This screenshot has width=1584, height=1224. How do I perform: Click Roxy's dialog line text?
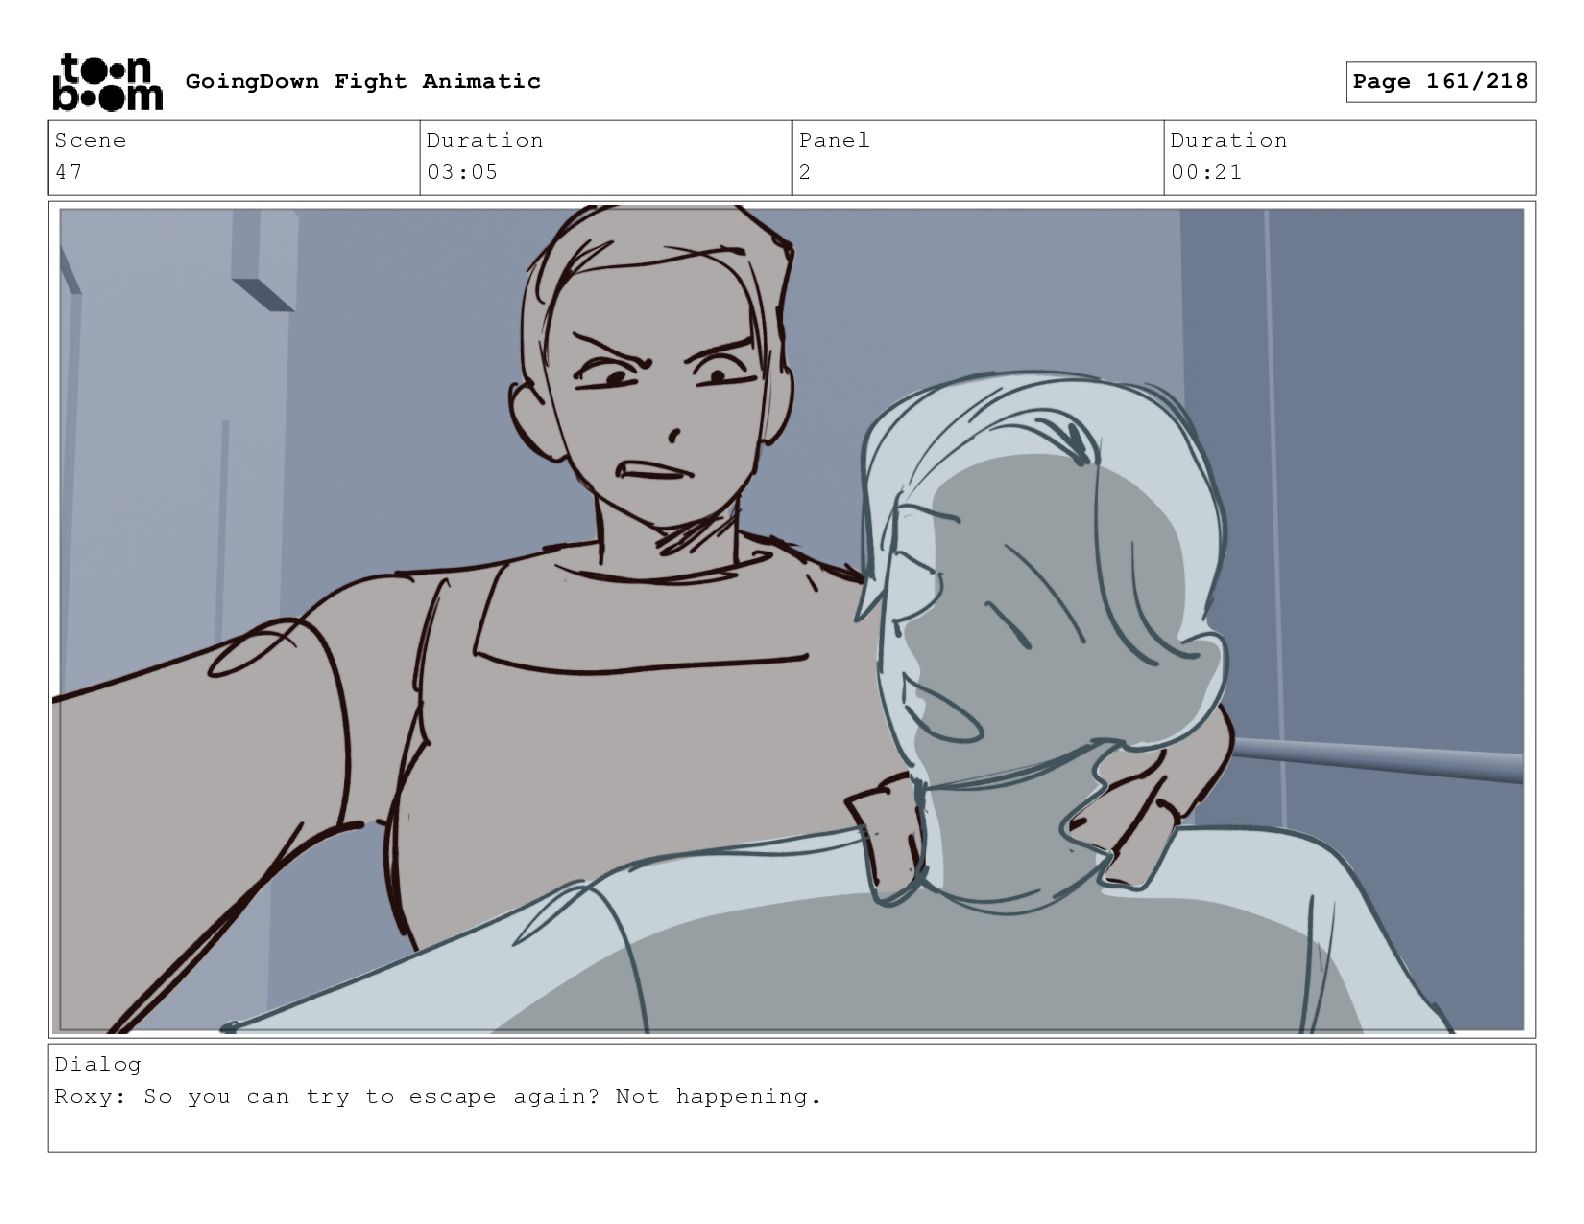pos(438,1097)
